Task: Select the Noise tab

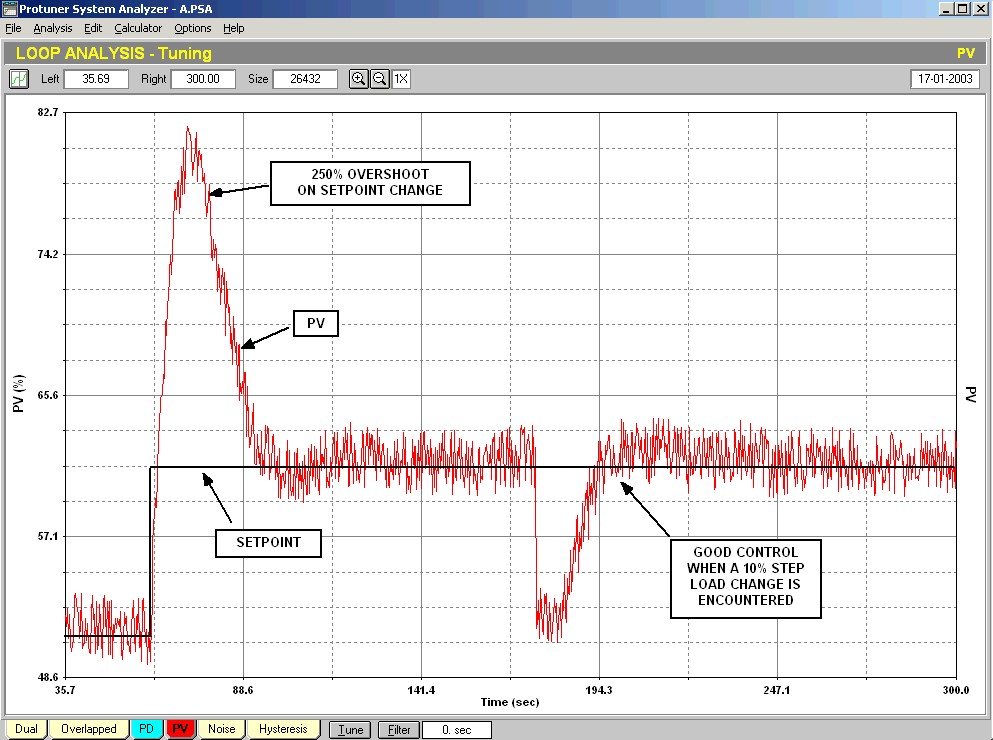Action: 221,729
